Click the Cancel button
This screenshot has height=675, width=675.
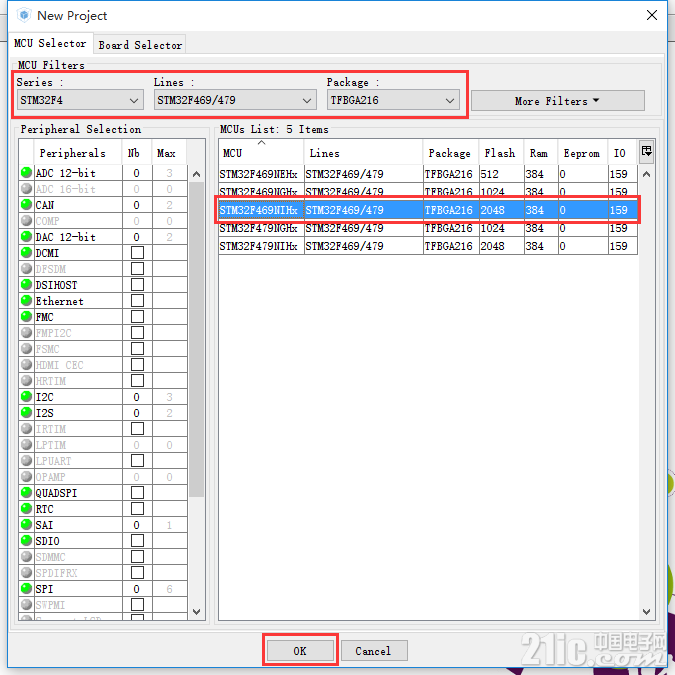[374, 650]
